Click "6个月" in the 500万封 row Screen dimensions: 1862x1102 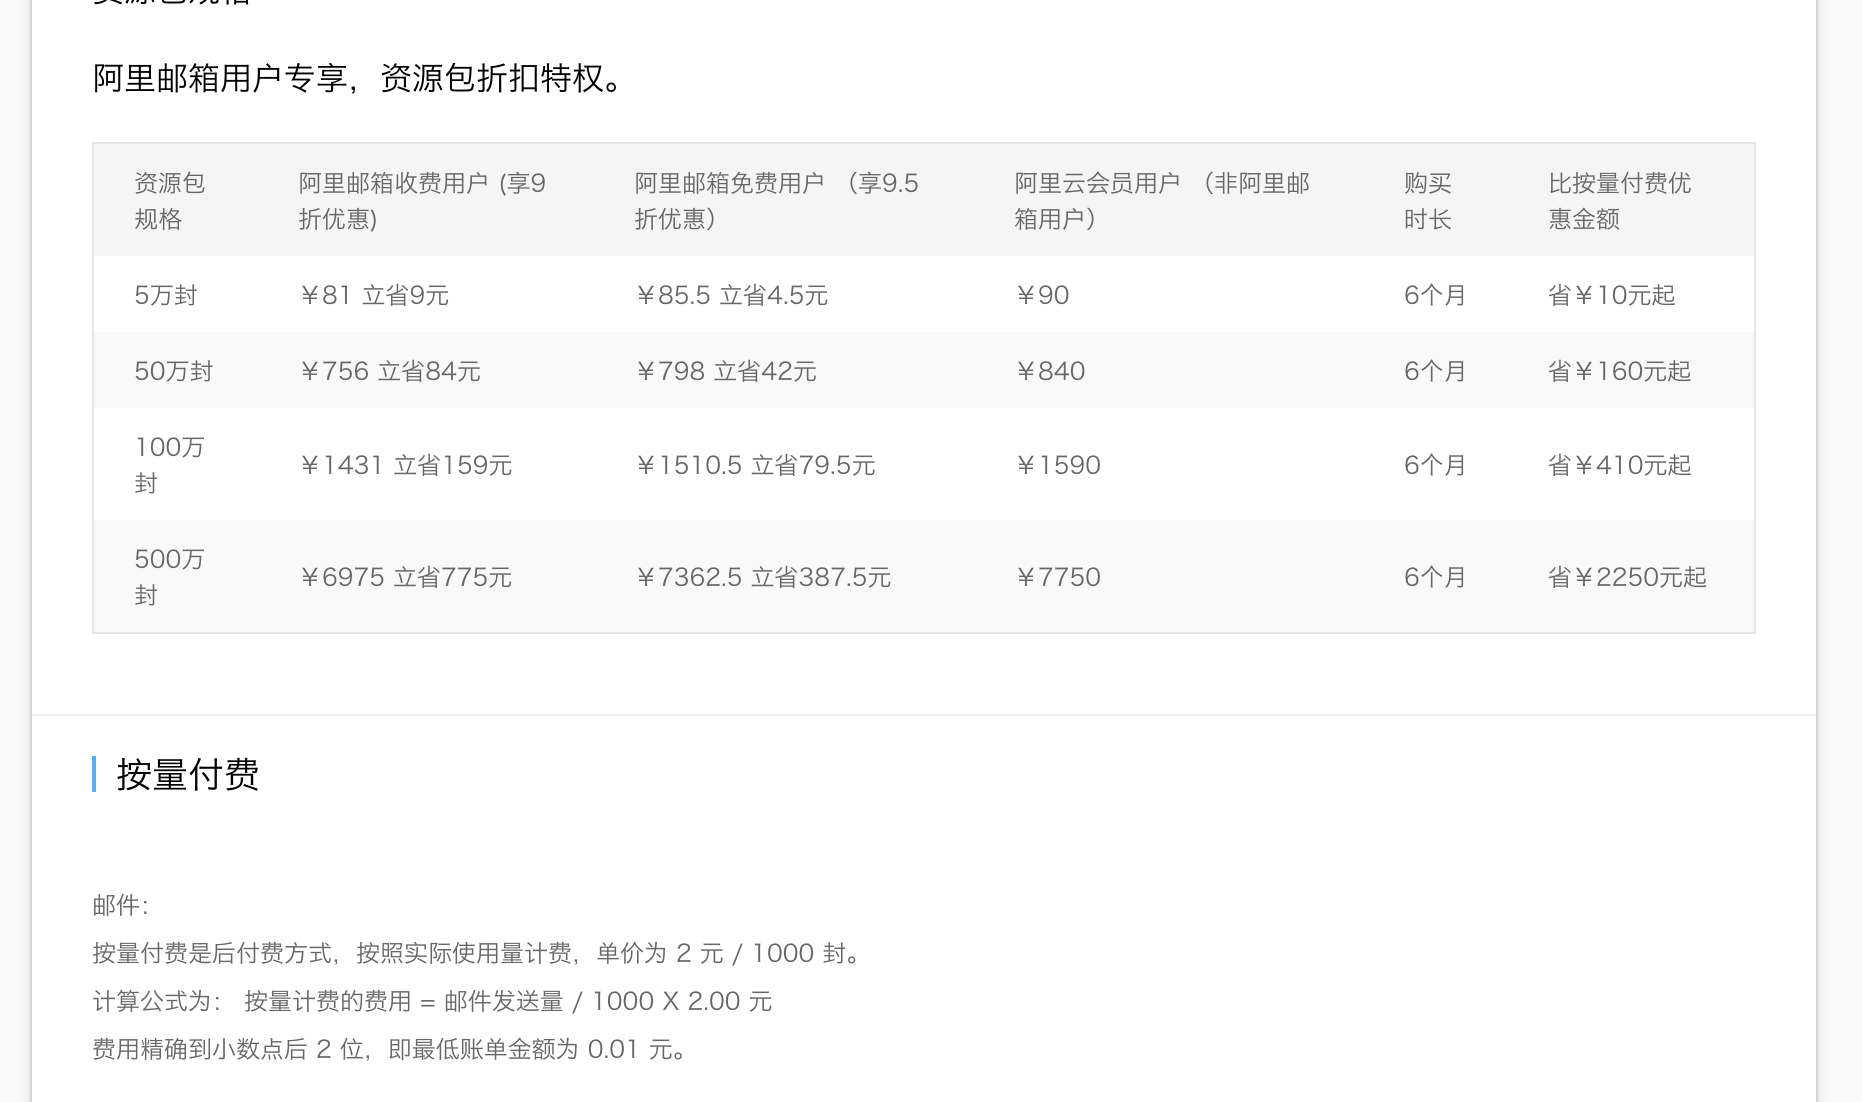click(x=1435, y=577)
